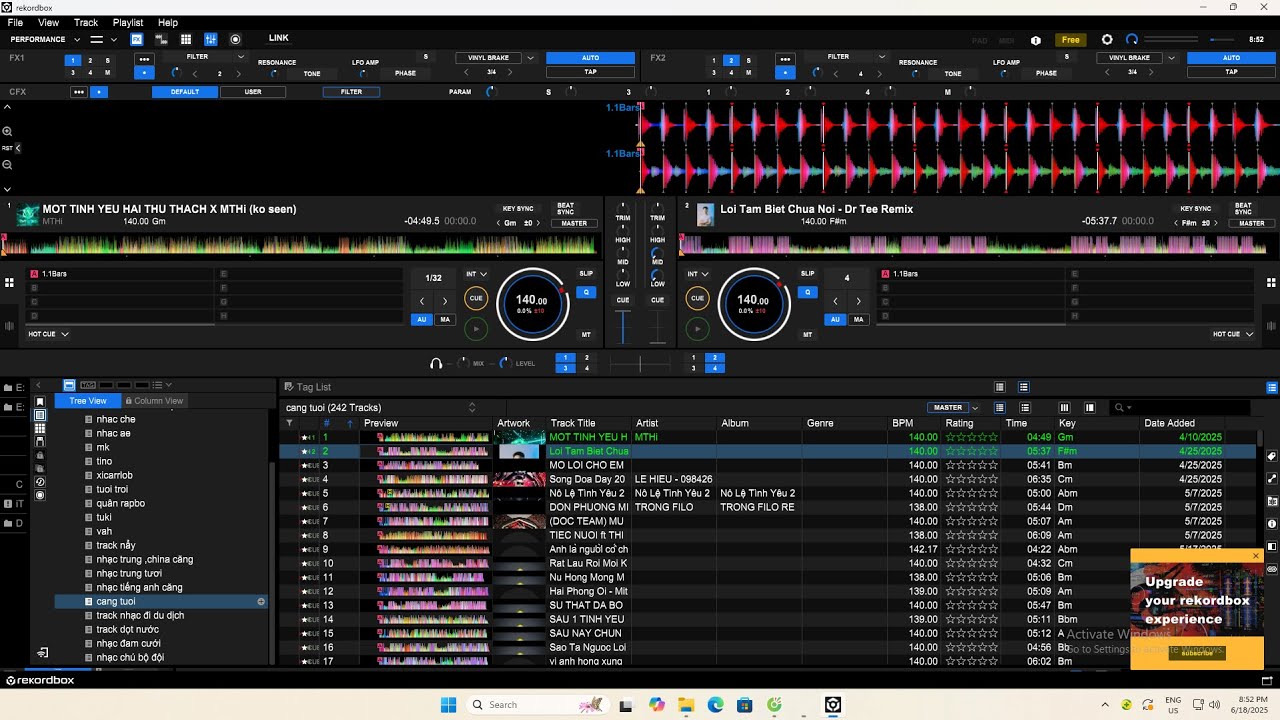Close the upgrade rekordbox ad
This screenshot has height=720, width=1280.
[1256, 556]
